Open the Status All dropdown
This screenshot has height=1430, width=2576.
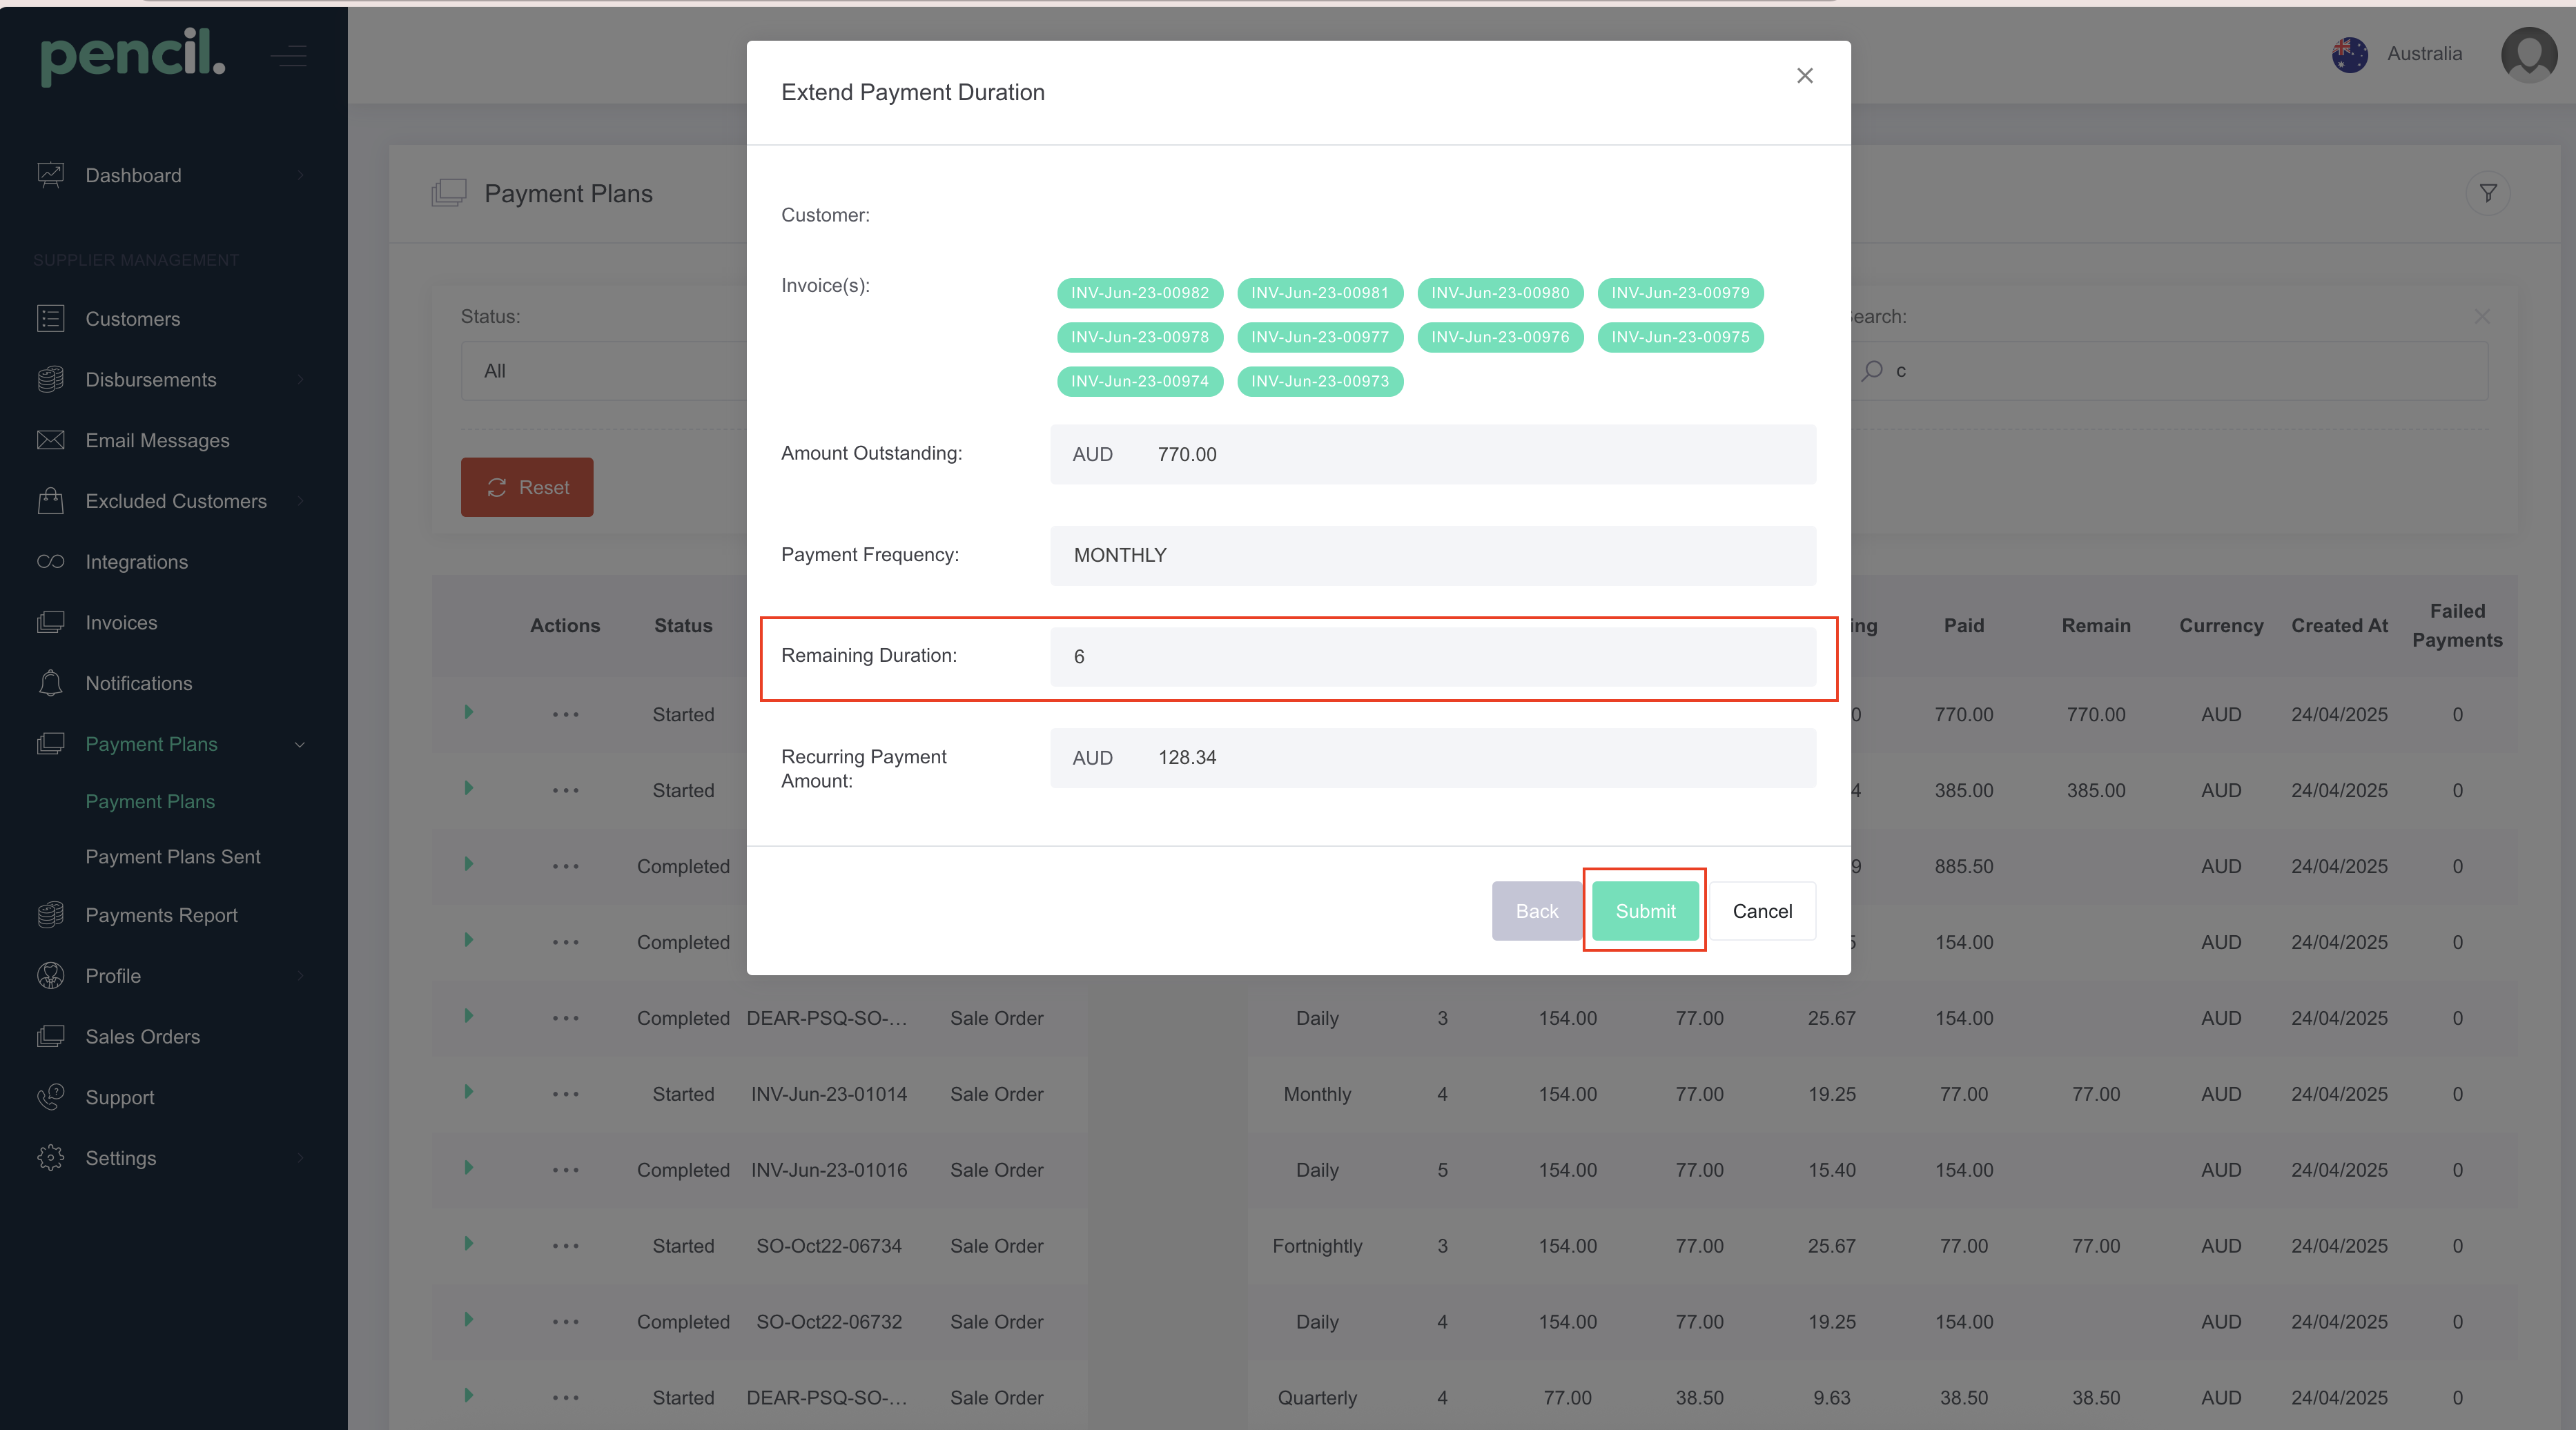[x=604, y=371]
